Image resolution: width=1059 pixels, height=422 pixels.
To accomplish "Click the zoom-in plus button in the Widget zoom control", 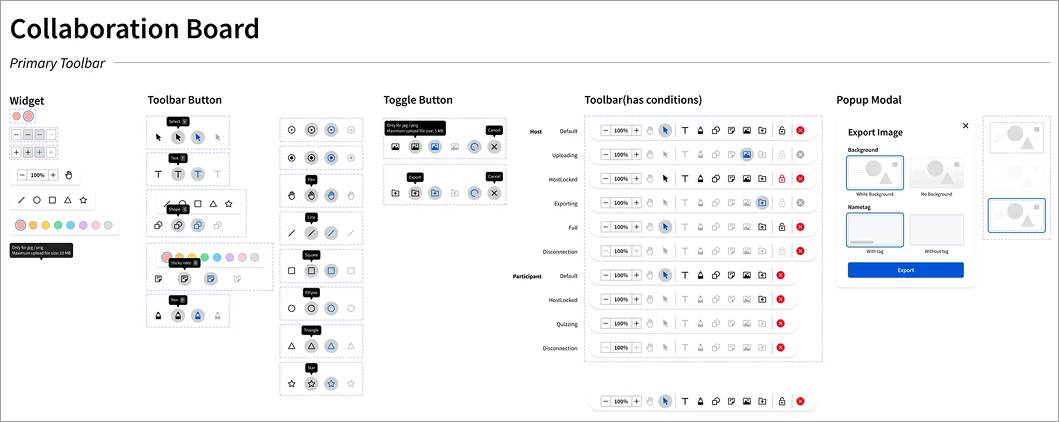I will click(x=53, y=175).
